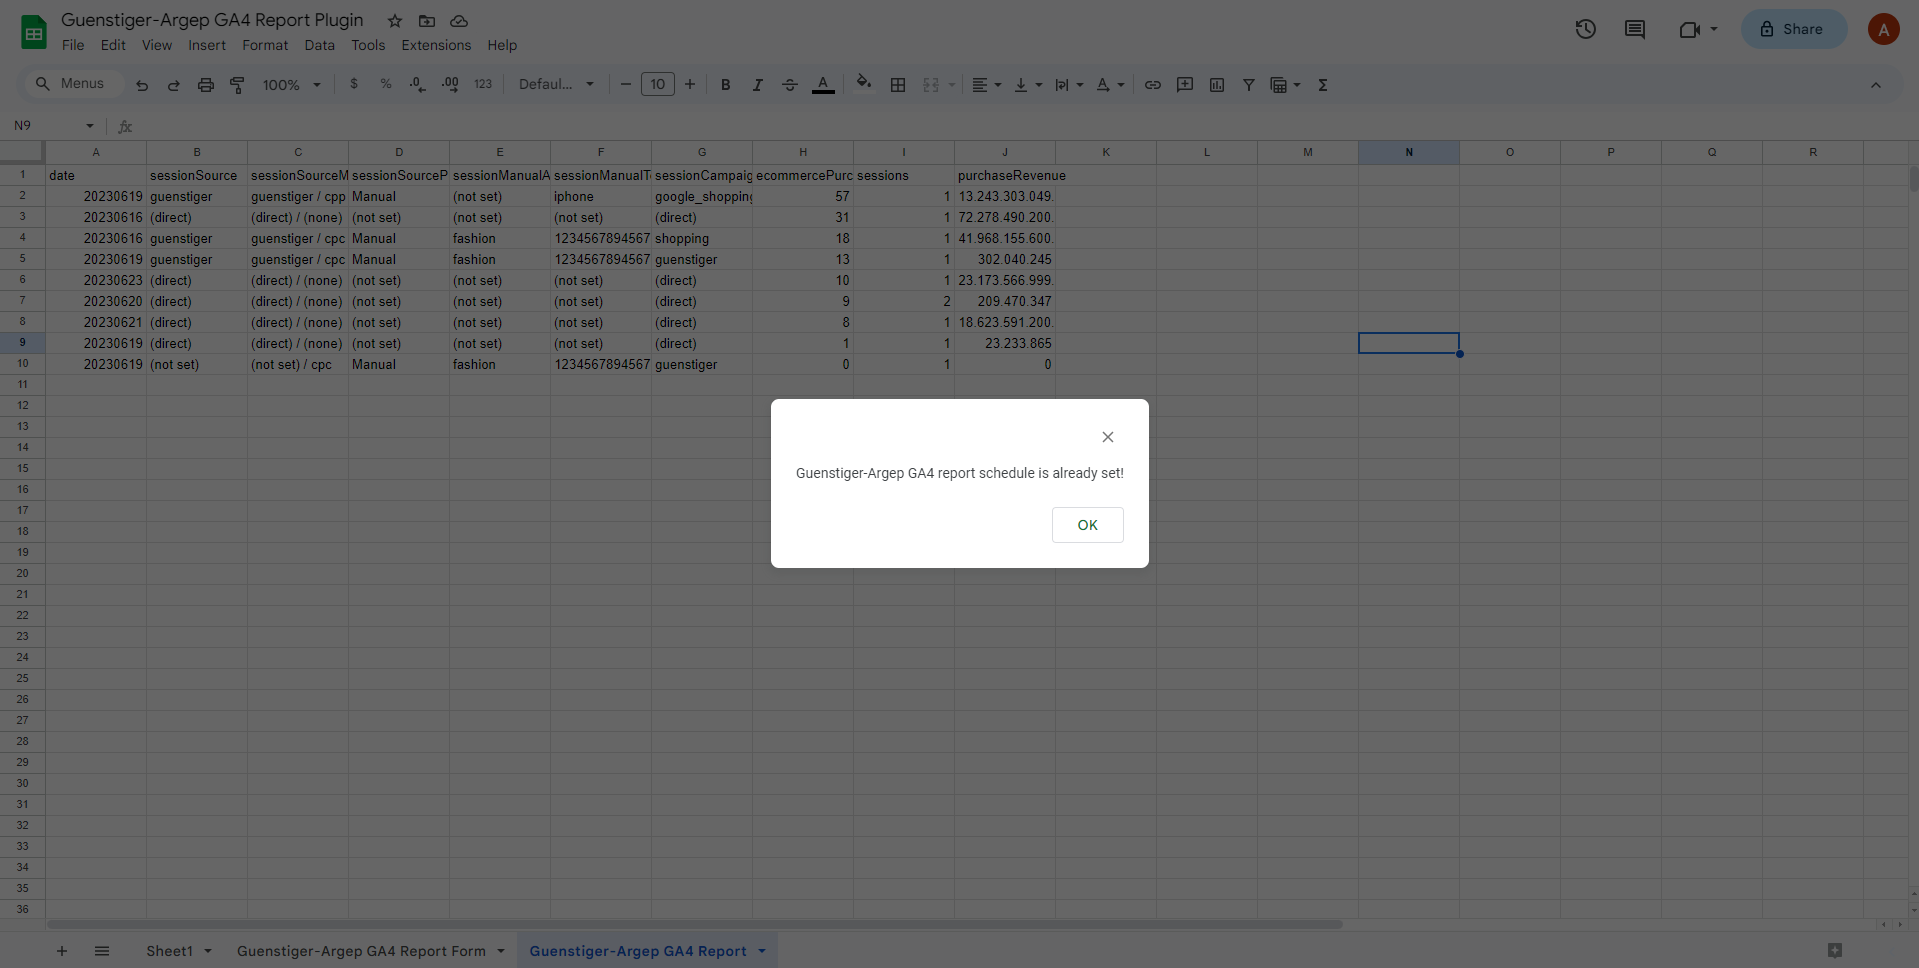Click the Insert comment icon
1919x968 pixels.
pyautogui.click(x=1185, y=85)
